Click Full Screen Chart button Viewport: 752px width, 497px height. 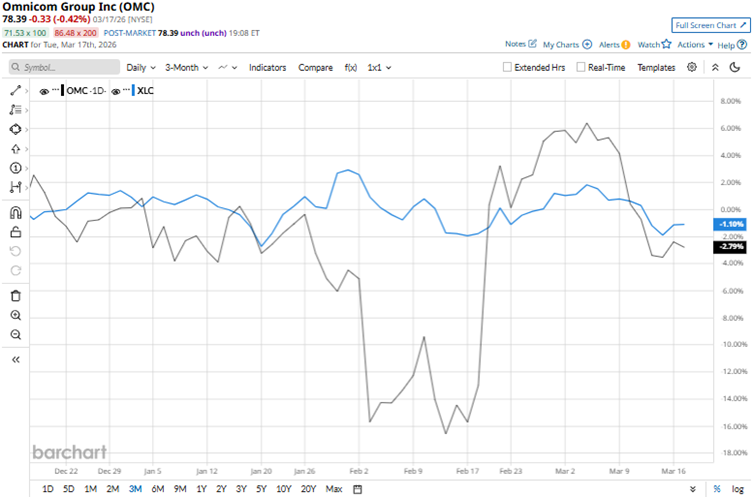click(711, 25)
